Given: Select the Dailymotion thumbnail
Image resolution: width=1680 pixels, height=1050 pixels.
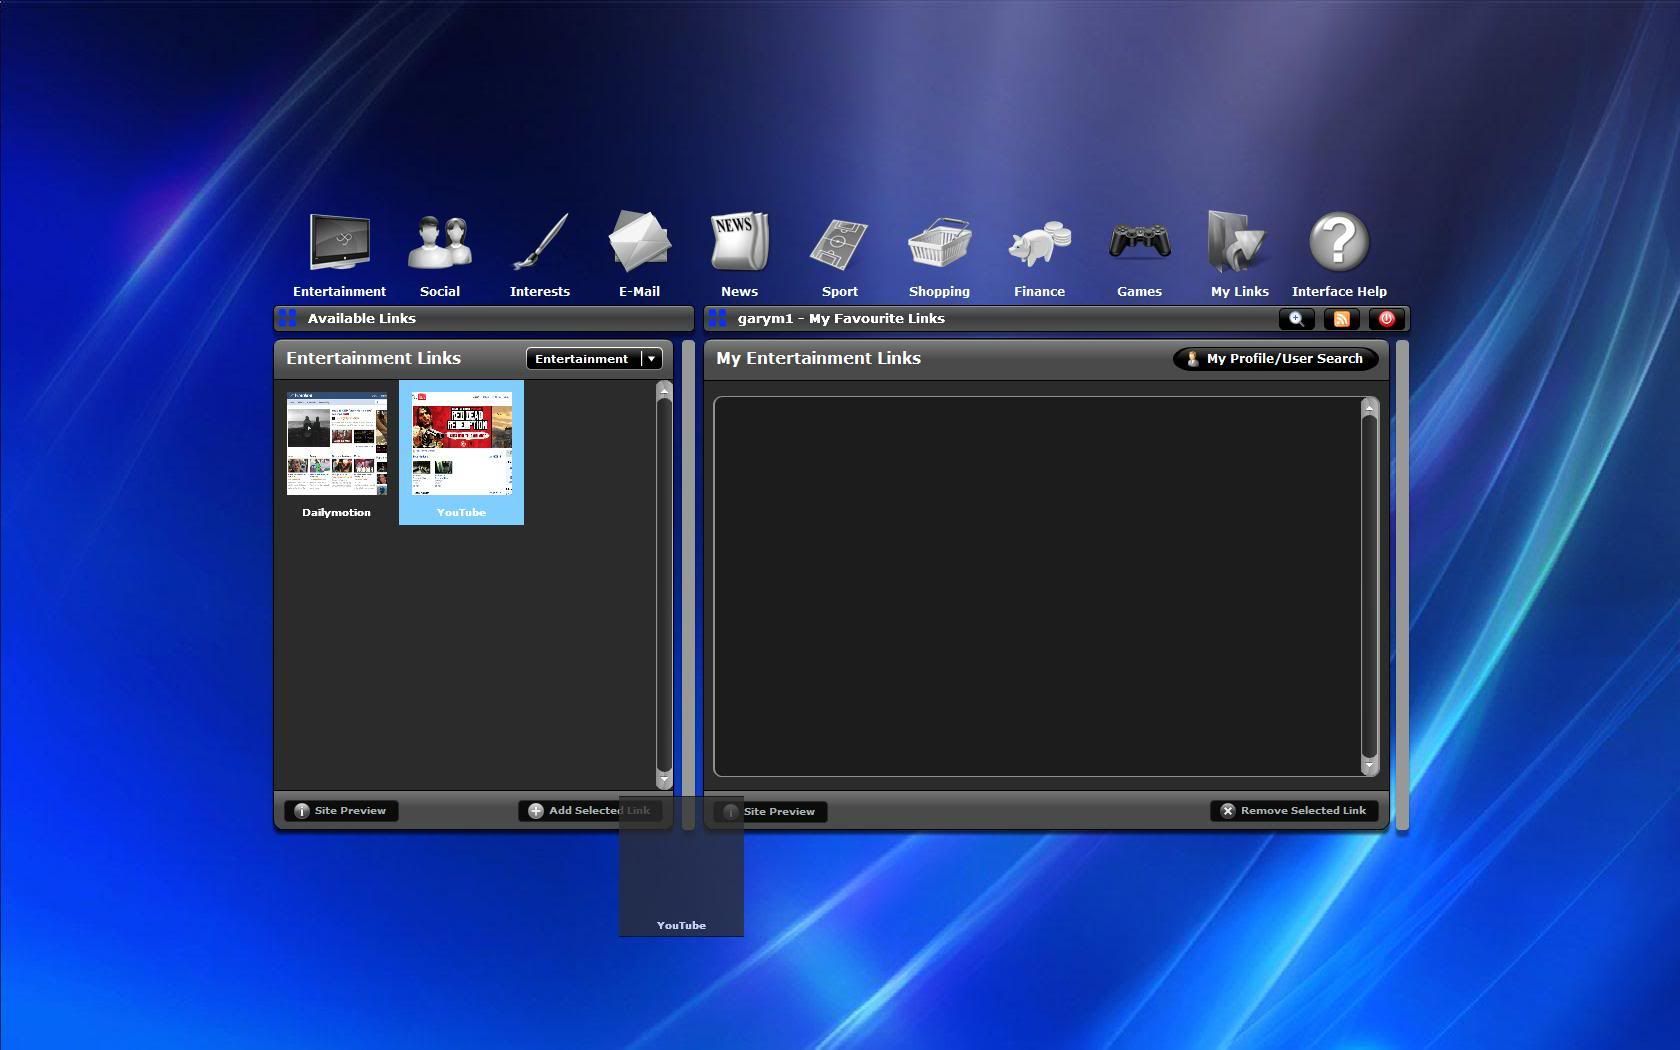Looking at the screenshot, I should 336,444.
